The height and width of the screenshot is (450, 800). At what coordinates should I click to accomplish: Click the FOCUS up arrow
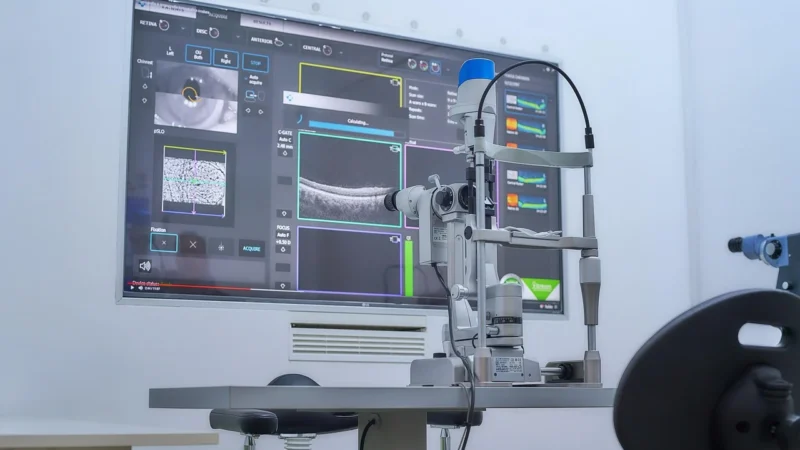283,249
